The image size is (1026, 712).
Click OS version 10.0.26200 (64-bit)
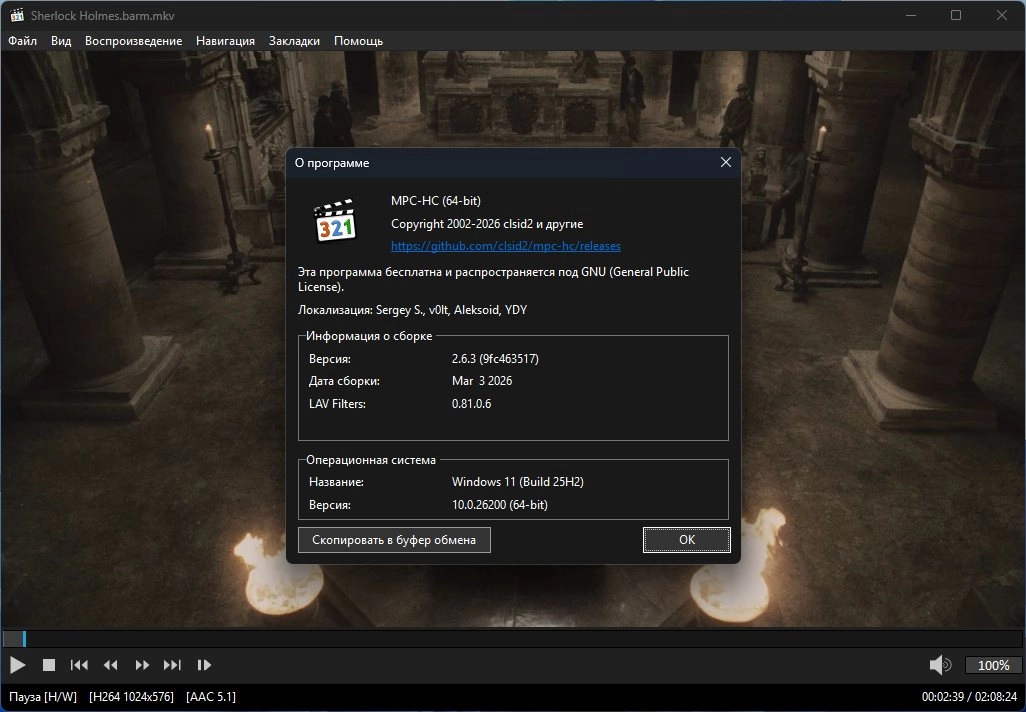(x=500, y=505)
